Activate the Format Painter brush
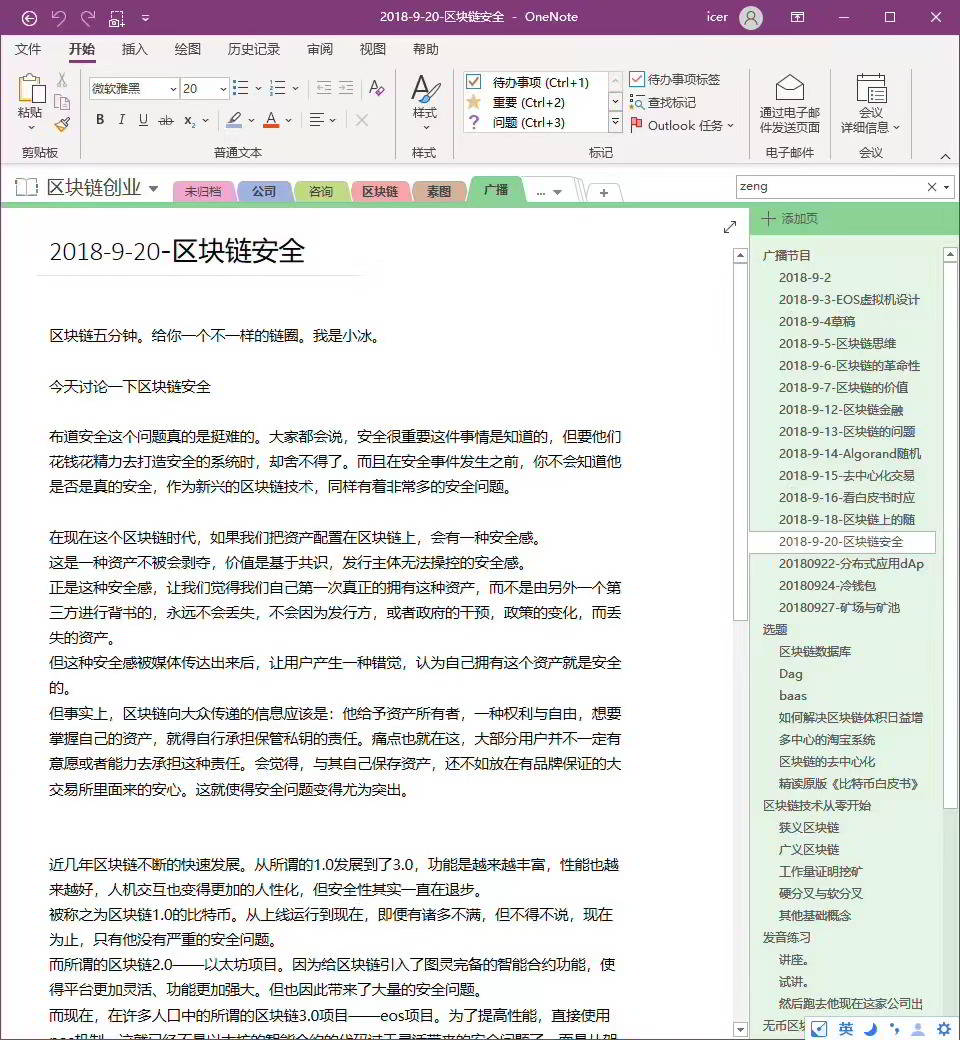This screenshot has height=1040, width=960. [x=62, y=124]
